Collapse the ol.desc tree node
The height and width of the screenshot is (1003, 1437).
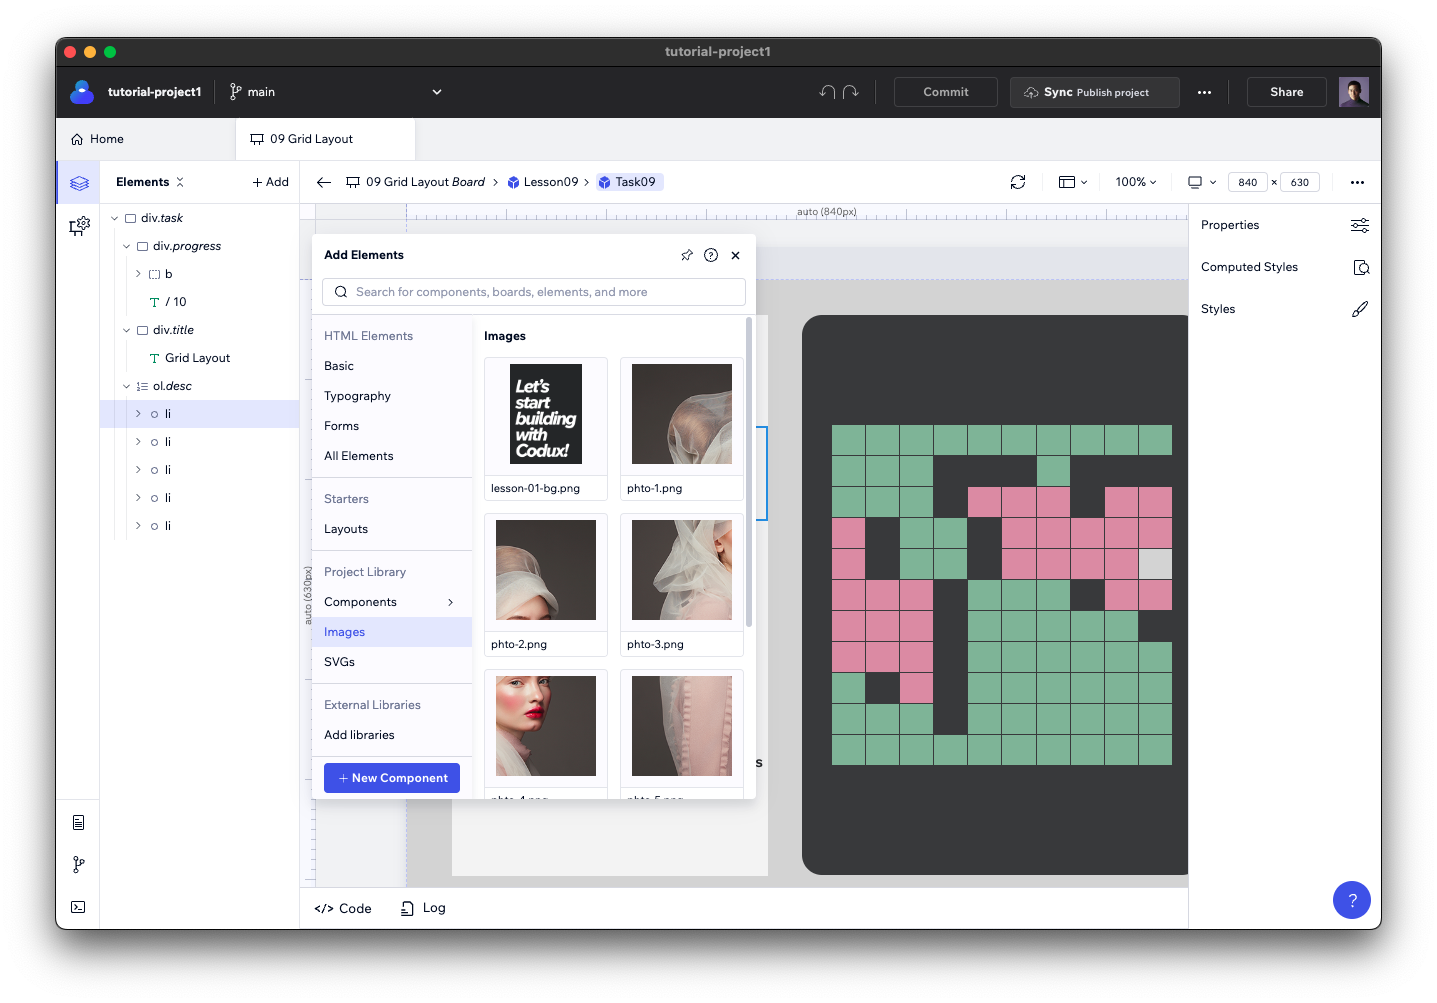pos(127,386)
